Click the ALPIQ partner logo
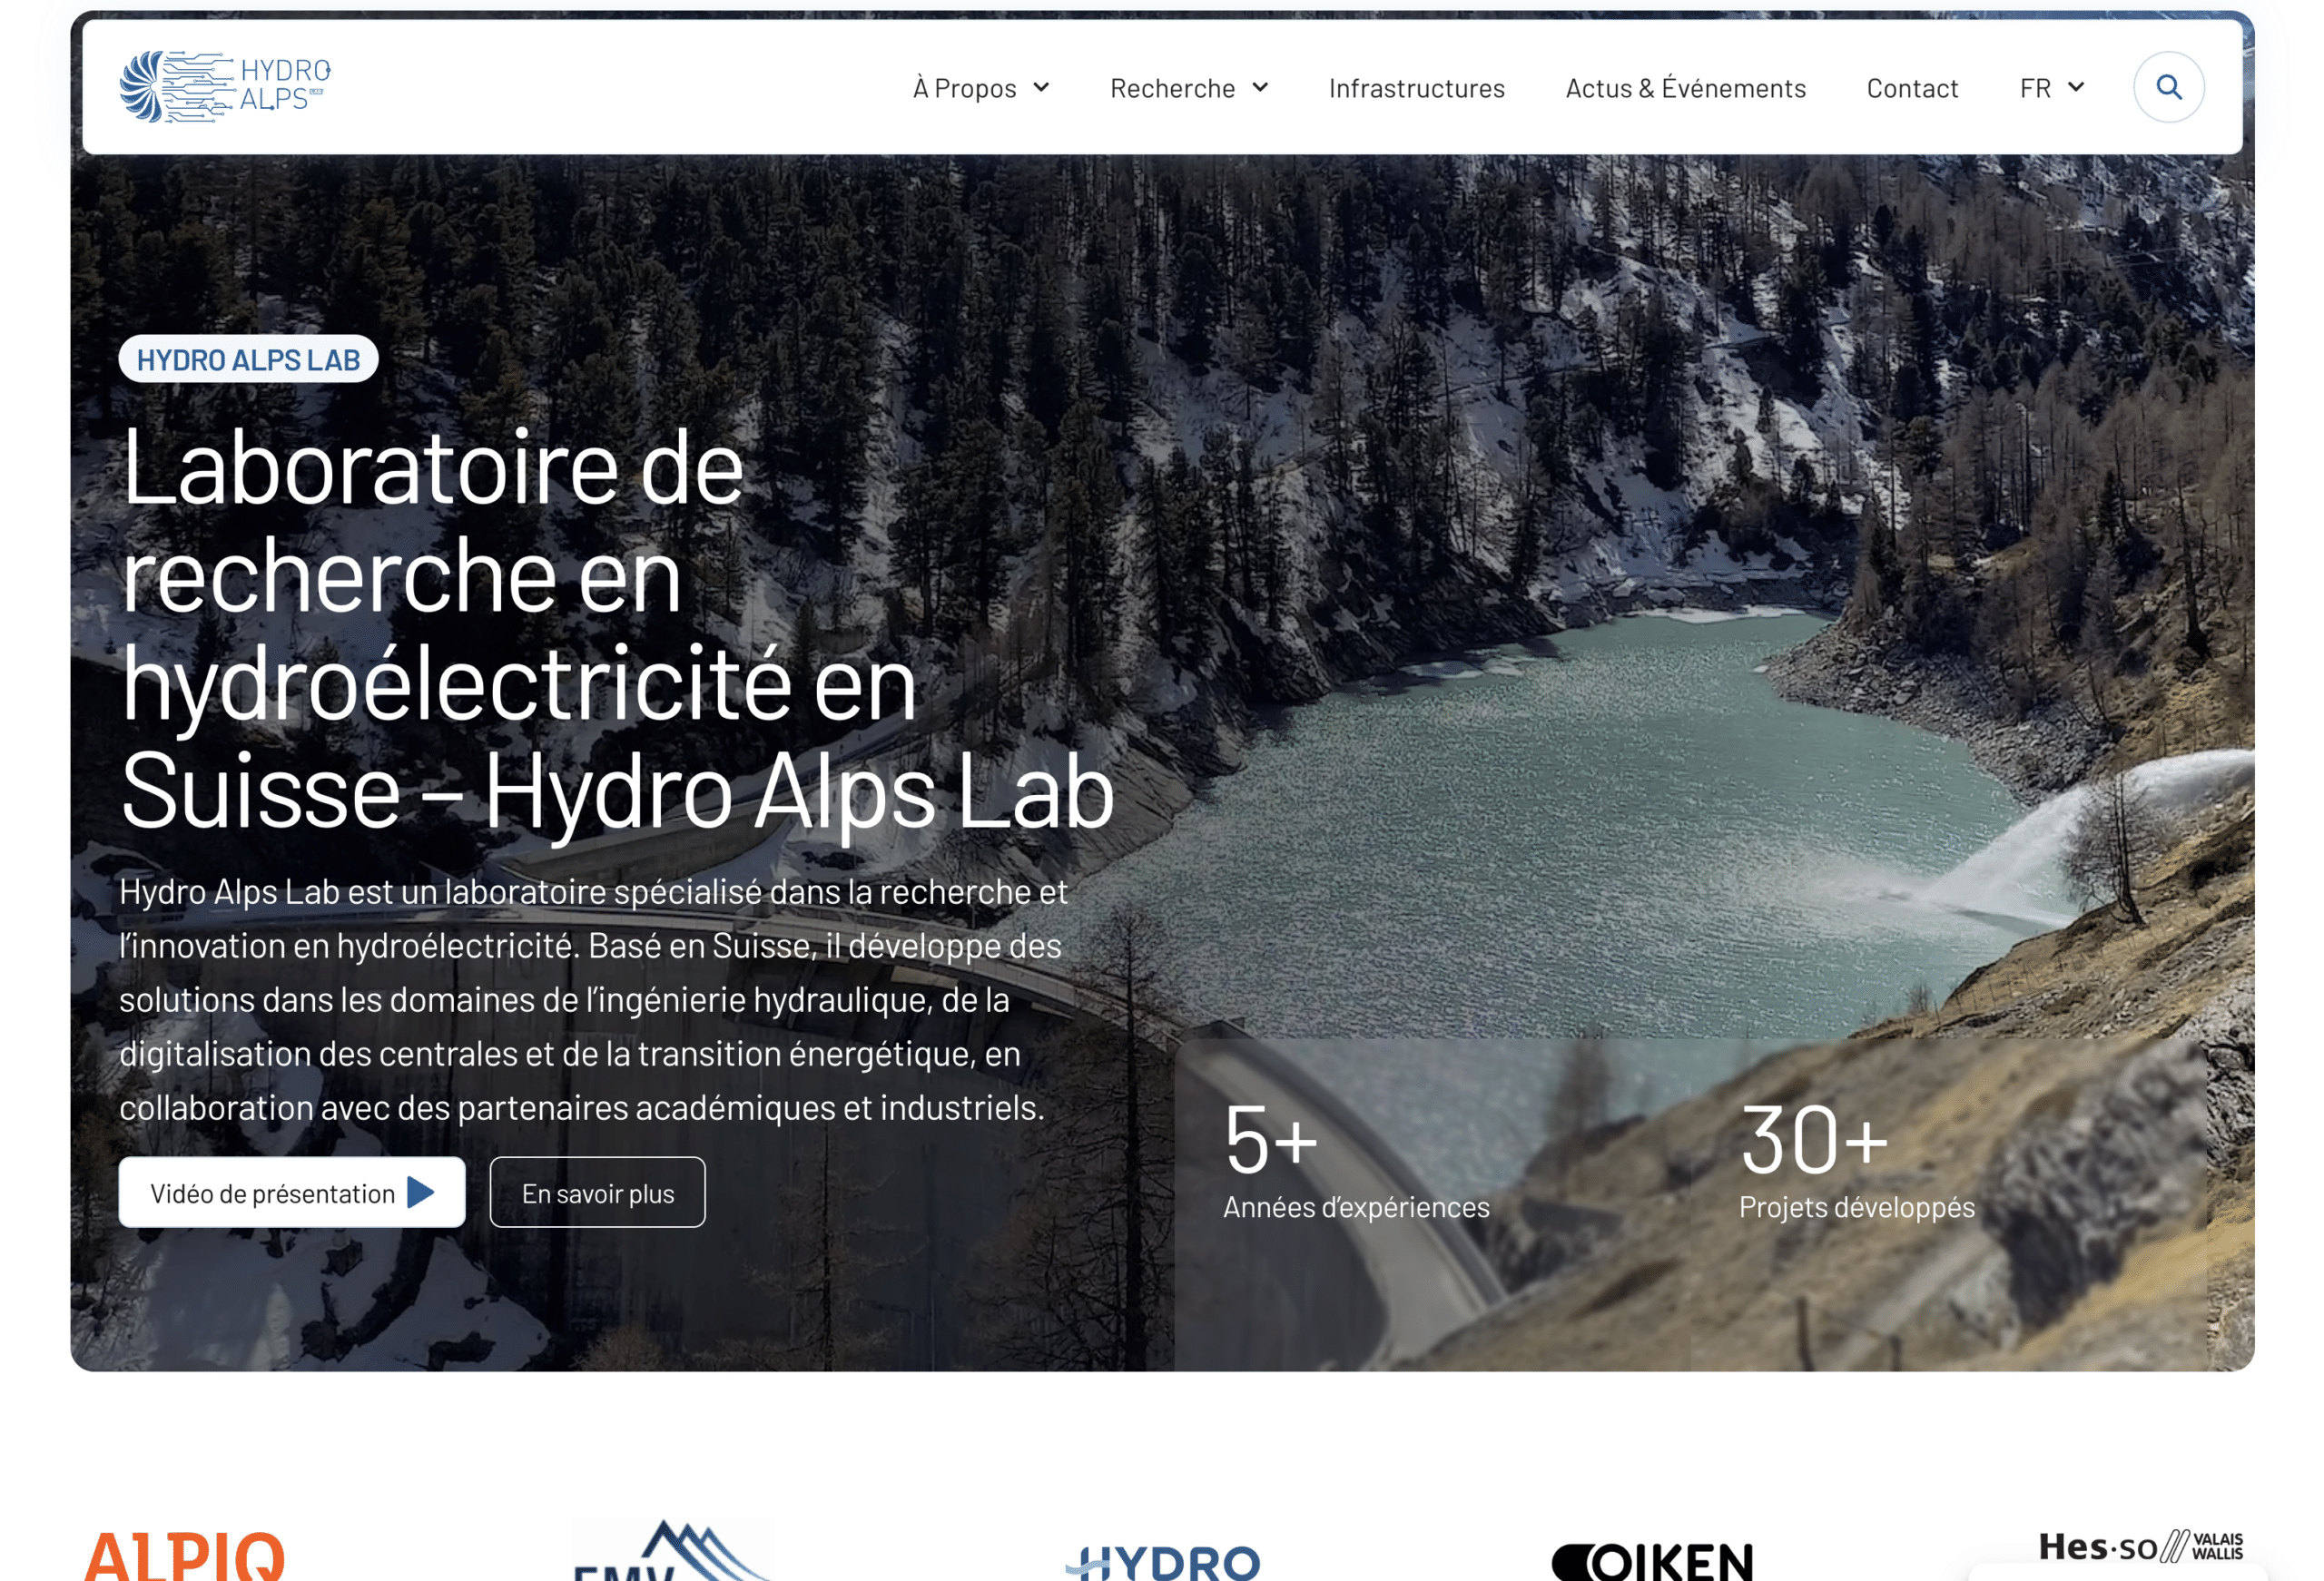This screenshot has width=2324, height=1581. pos(185,1555)
